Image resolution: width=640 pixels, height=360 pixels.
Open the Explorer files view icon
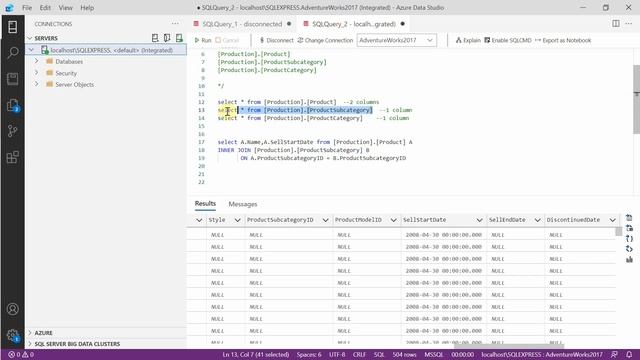(13, 105)
